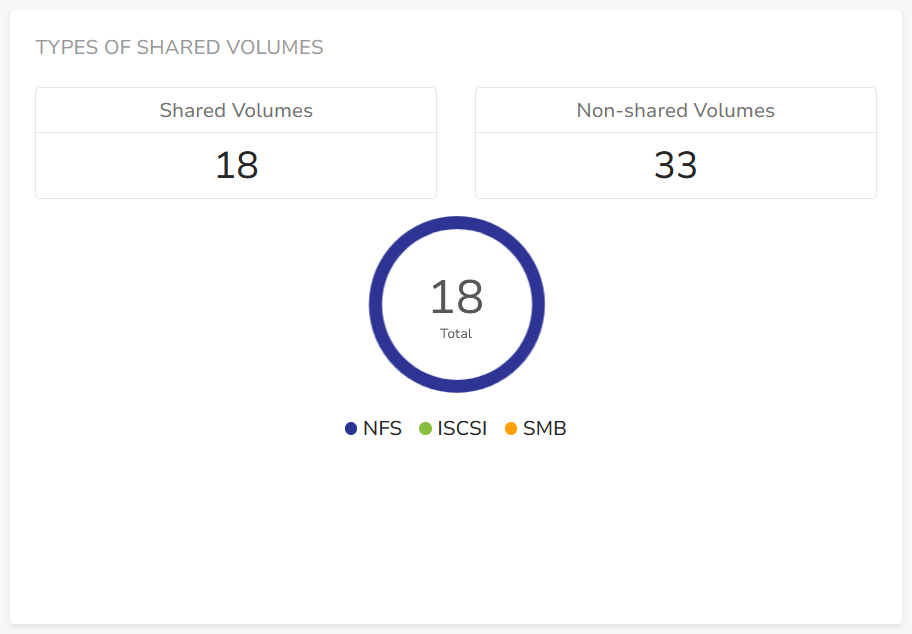This screenshot has height=634, width=912.
Task: Click blank space right of Non-shared Volumes count
Action: click(800, 166)
